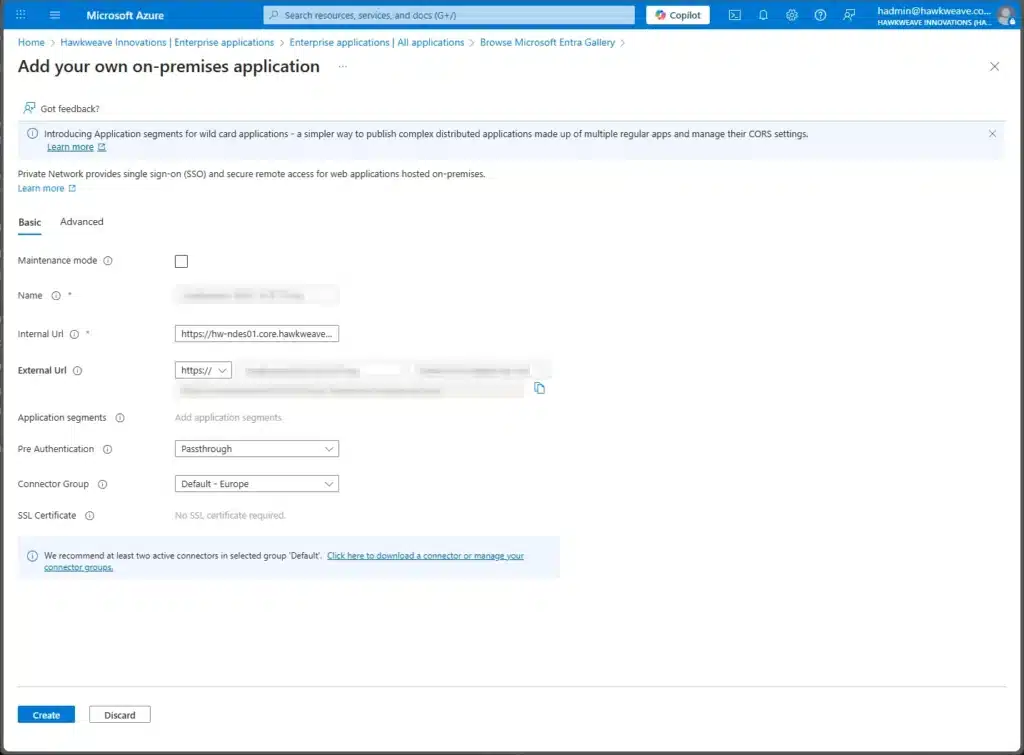Enable the Maintenance mode checkbox

[x=181, y=262]
